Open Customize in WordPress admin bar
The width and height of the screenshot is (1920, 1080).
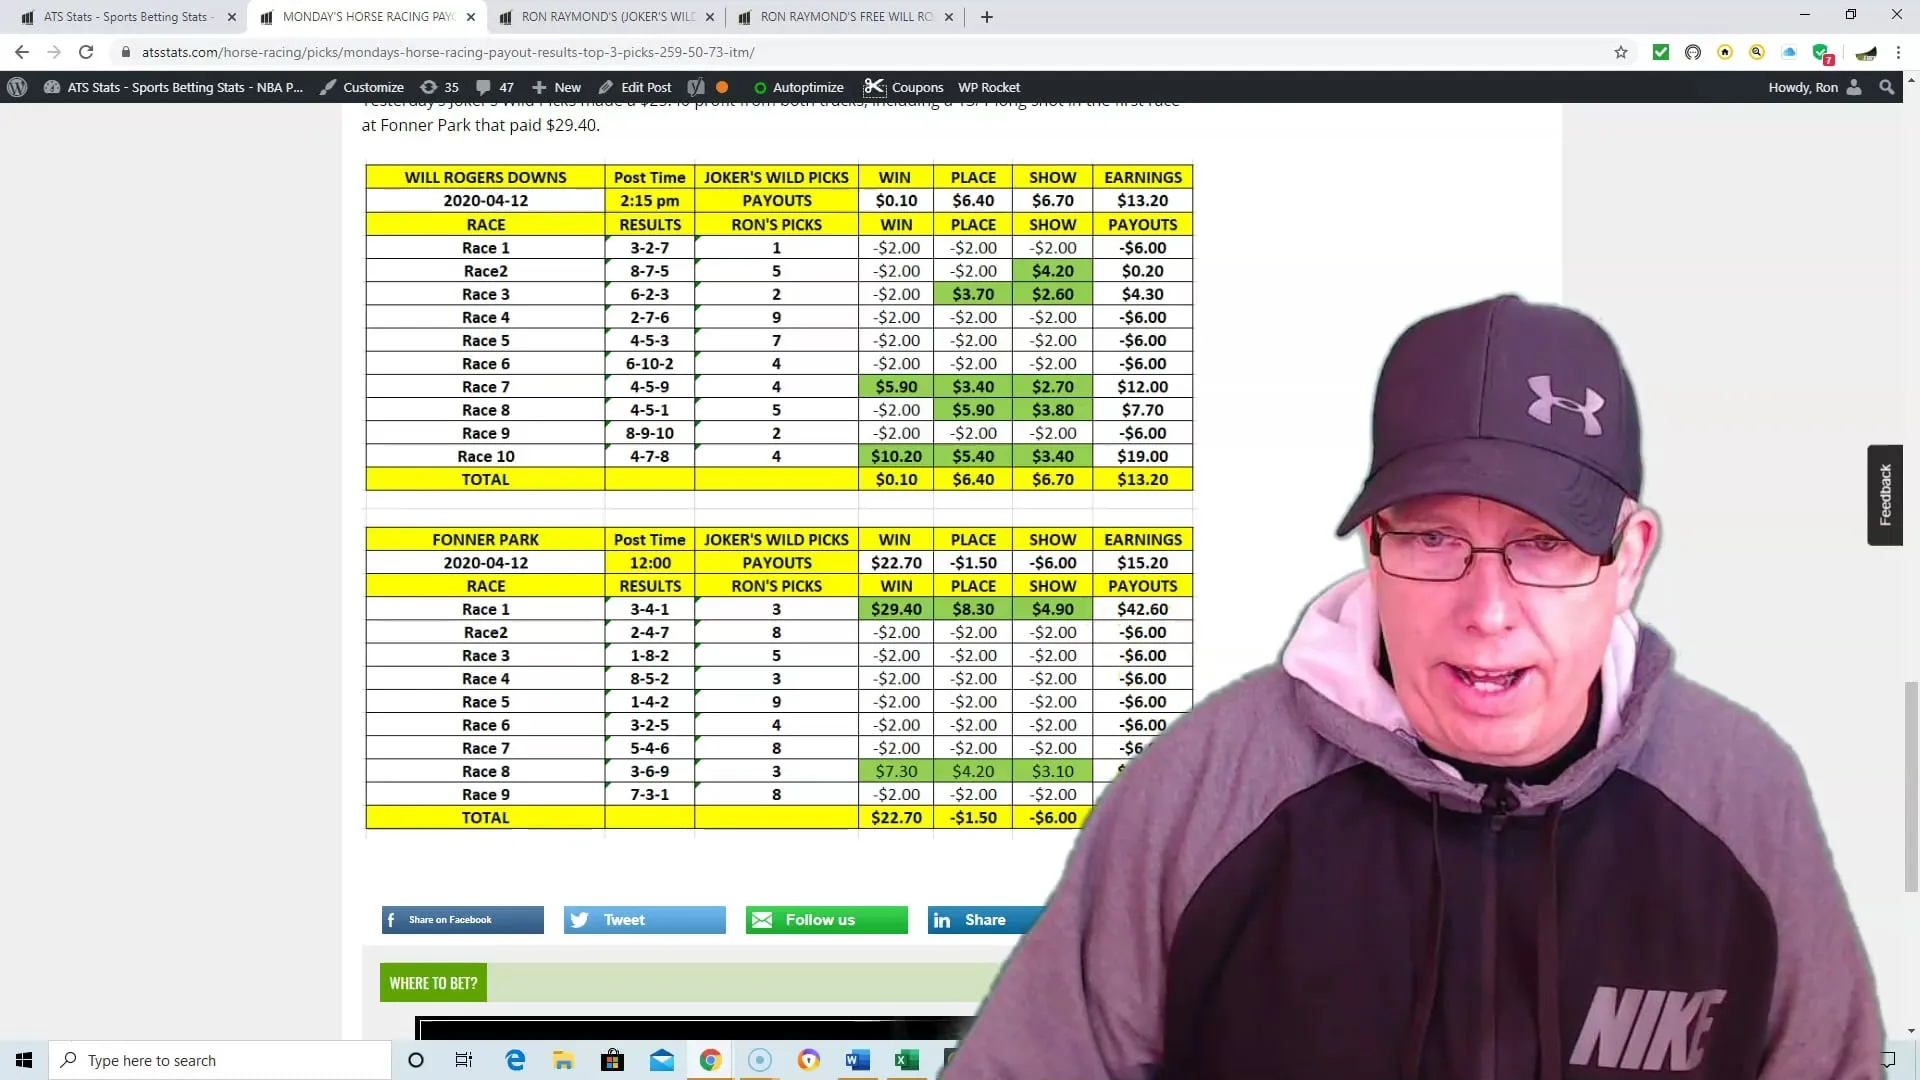(362, 87)
